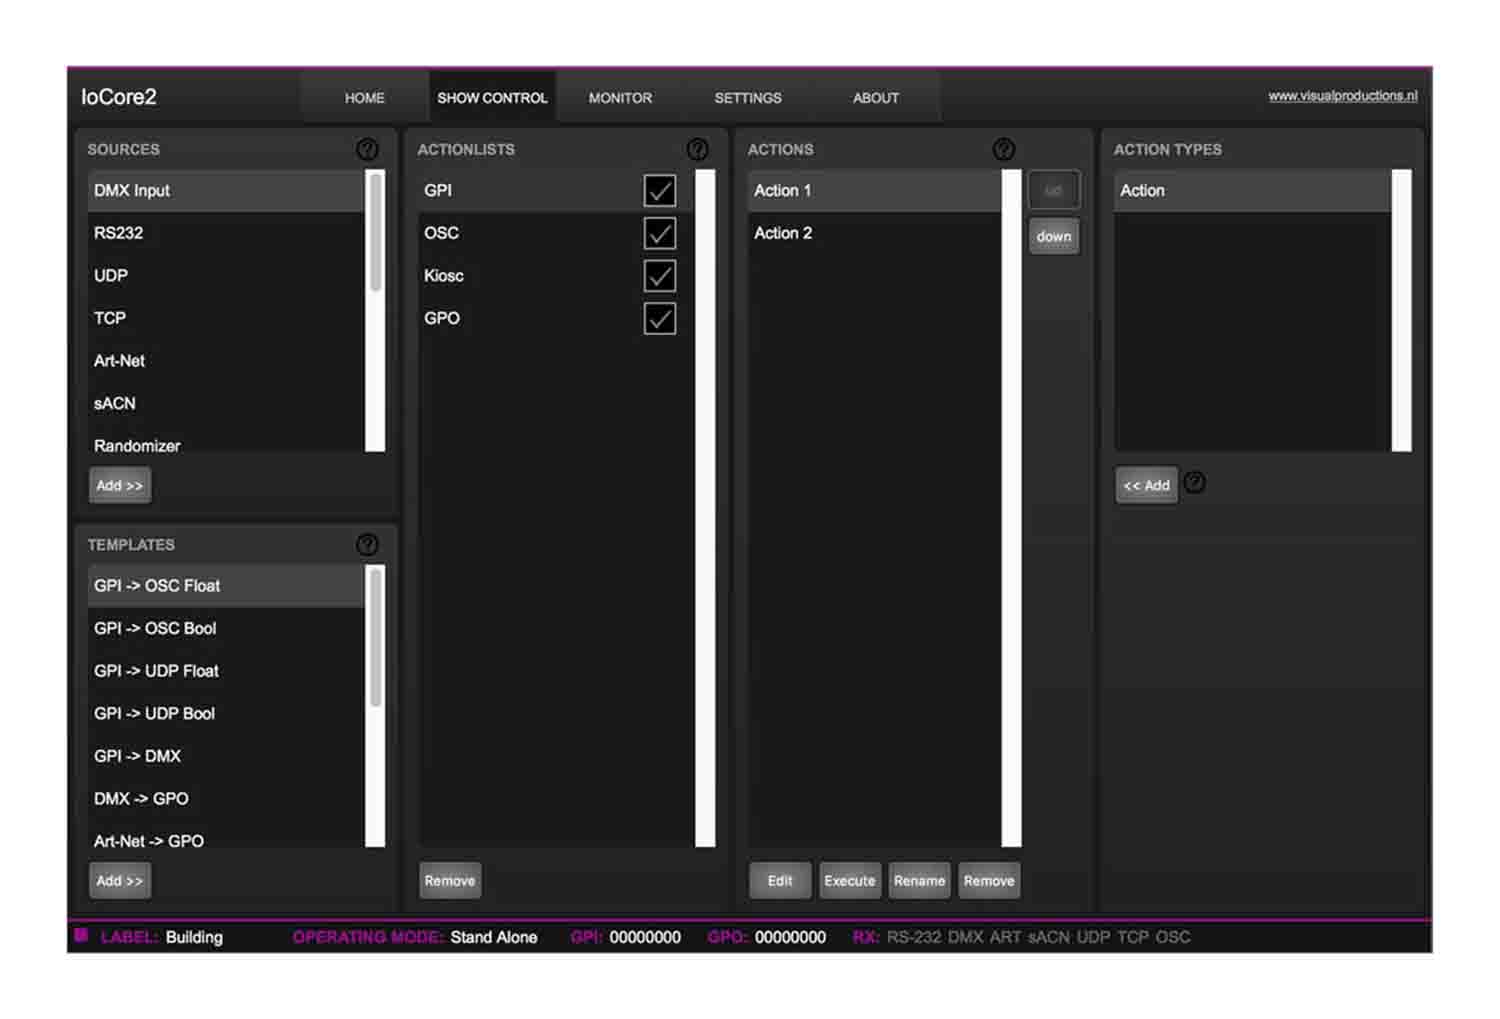Edit the selected action
The height and width of the screenshot is (1019, 1500).
(x=780, y=881)
